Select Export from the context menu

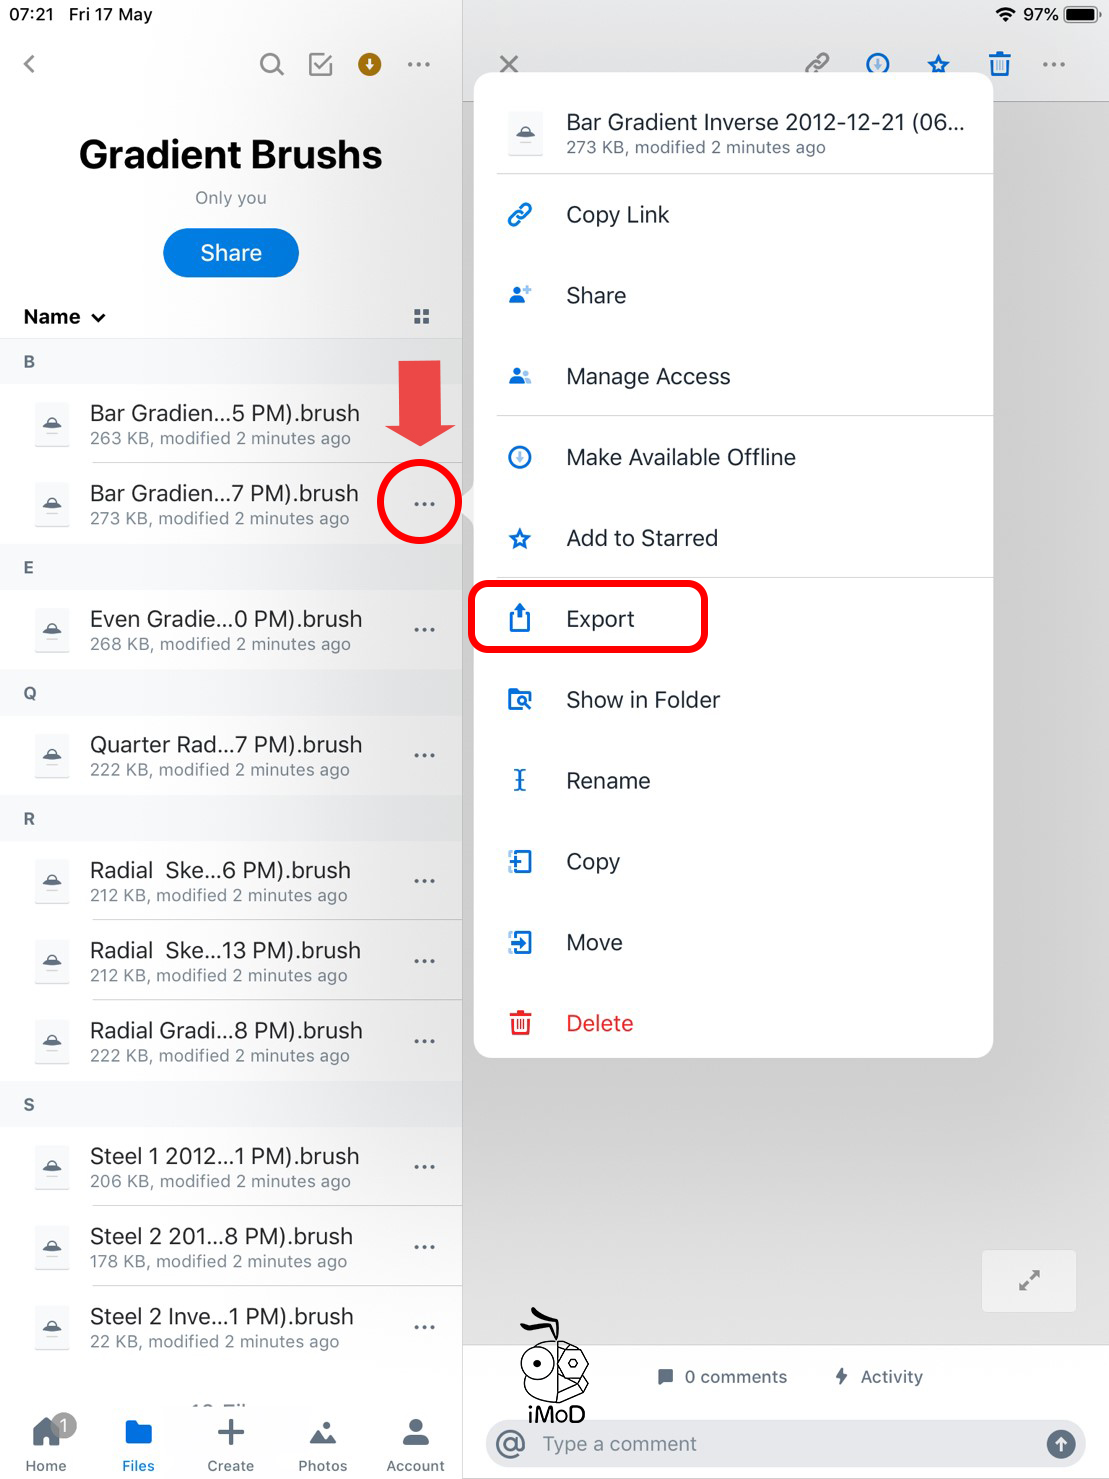click(600, 619)
